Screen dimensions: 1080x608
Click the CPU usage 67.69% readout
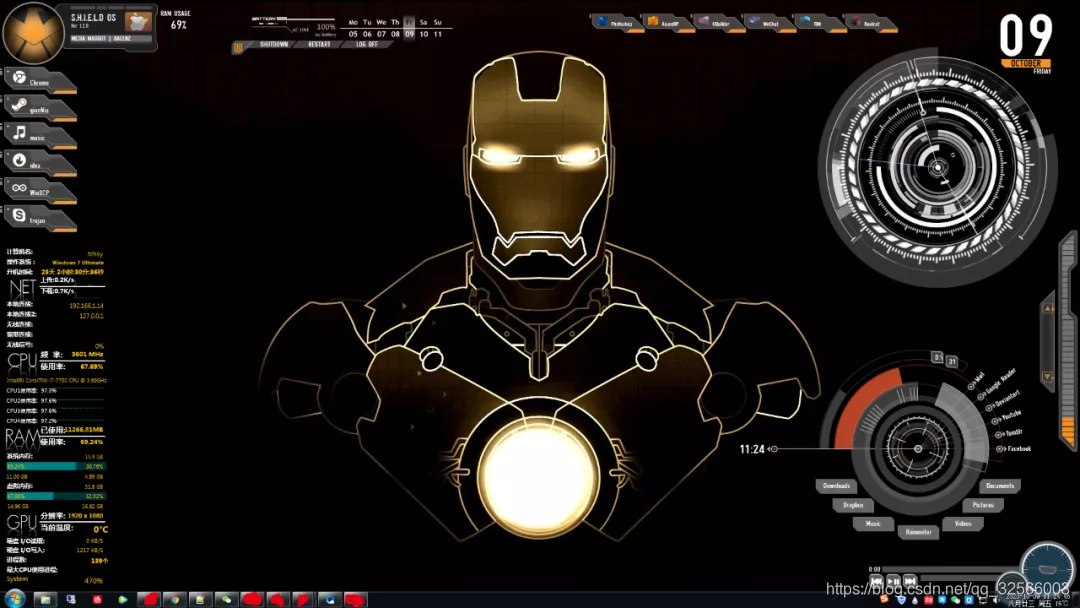pos(92,367)
